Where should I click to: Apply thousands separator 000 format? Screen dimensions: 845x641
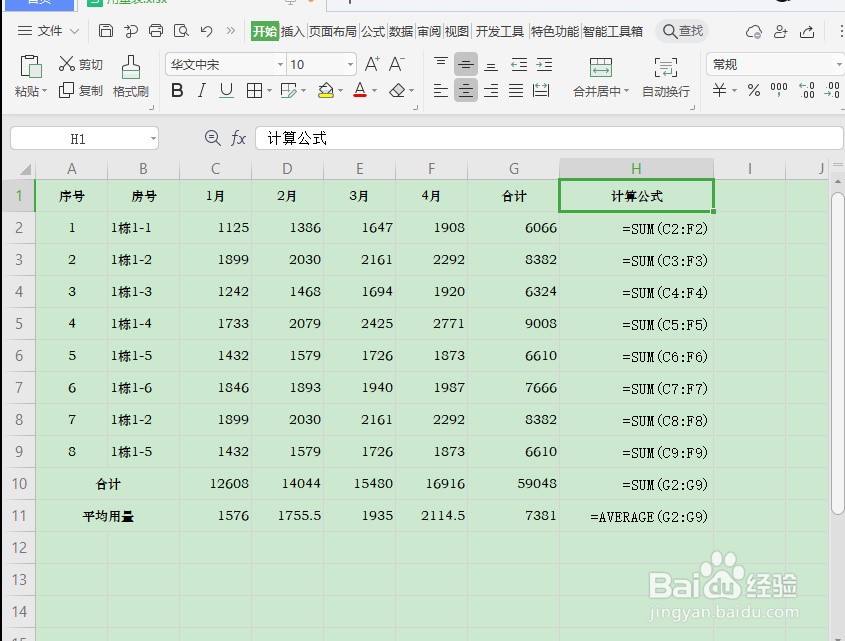[x=779, y=89]
